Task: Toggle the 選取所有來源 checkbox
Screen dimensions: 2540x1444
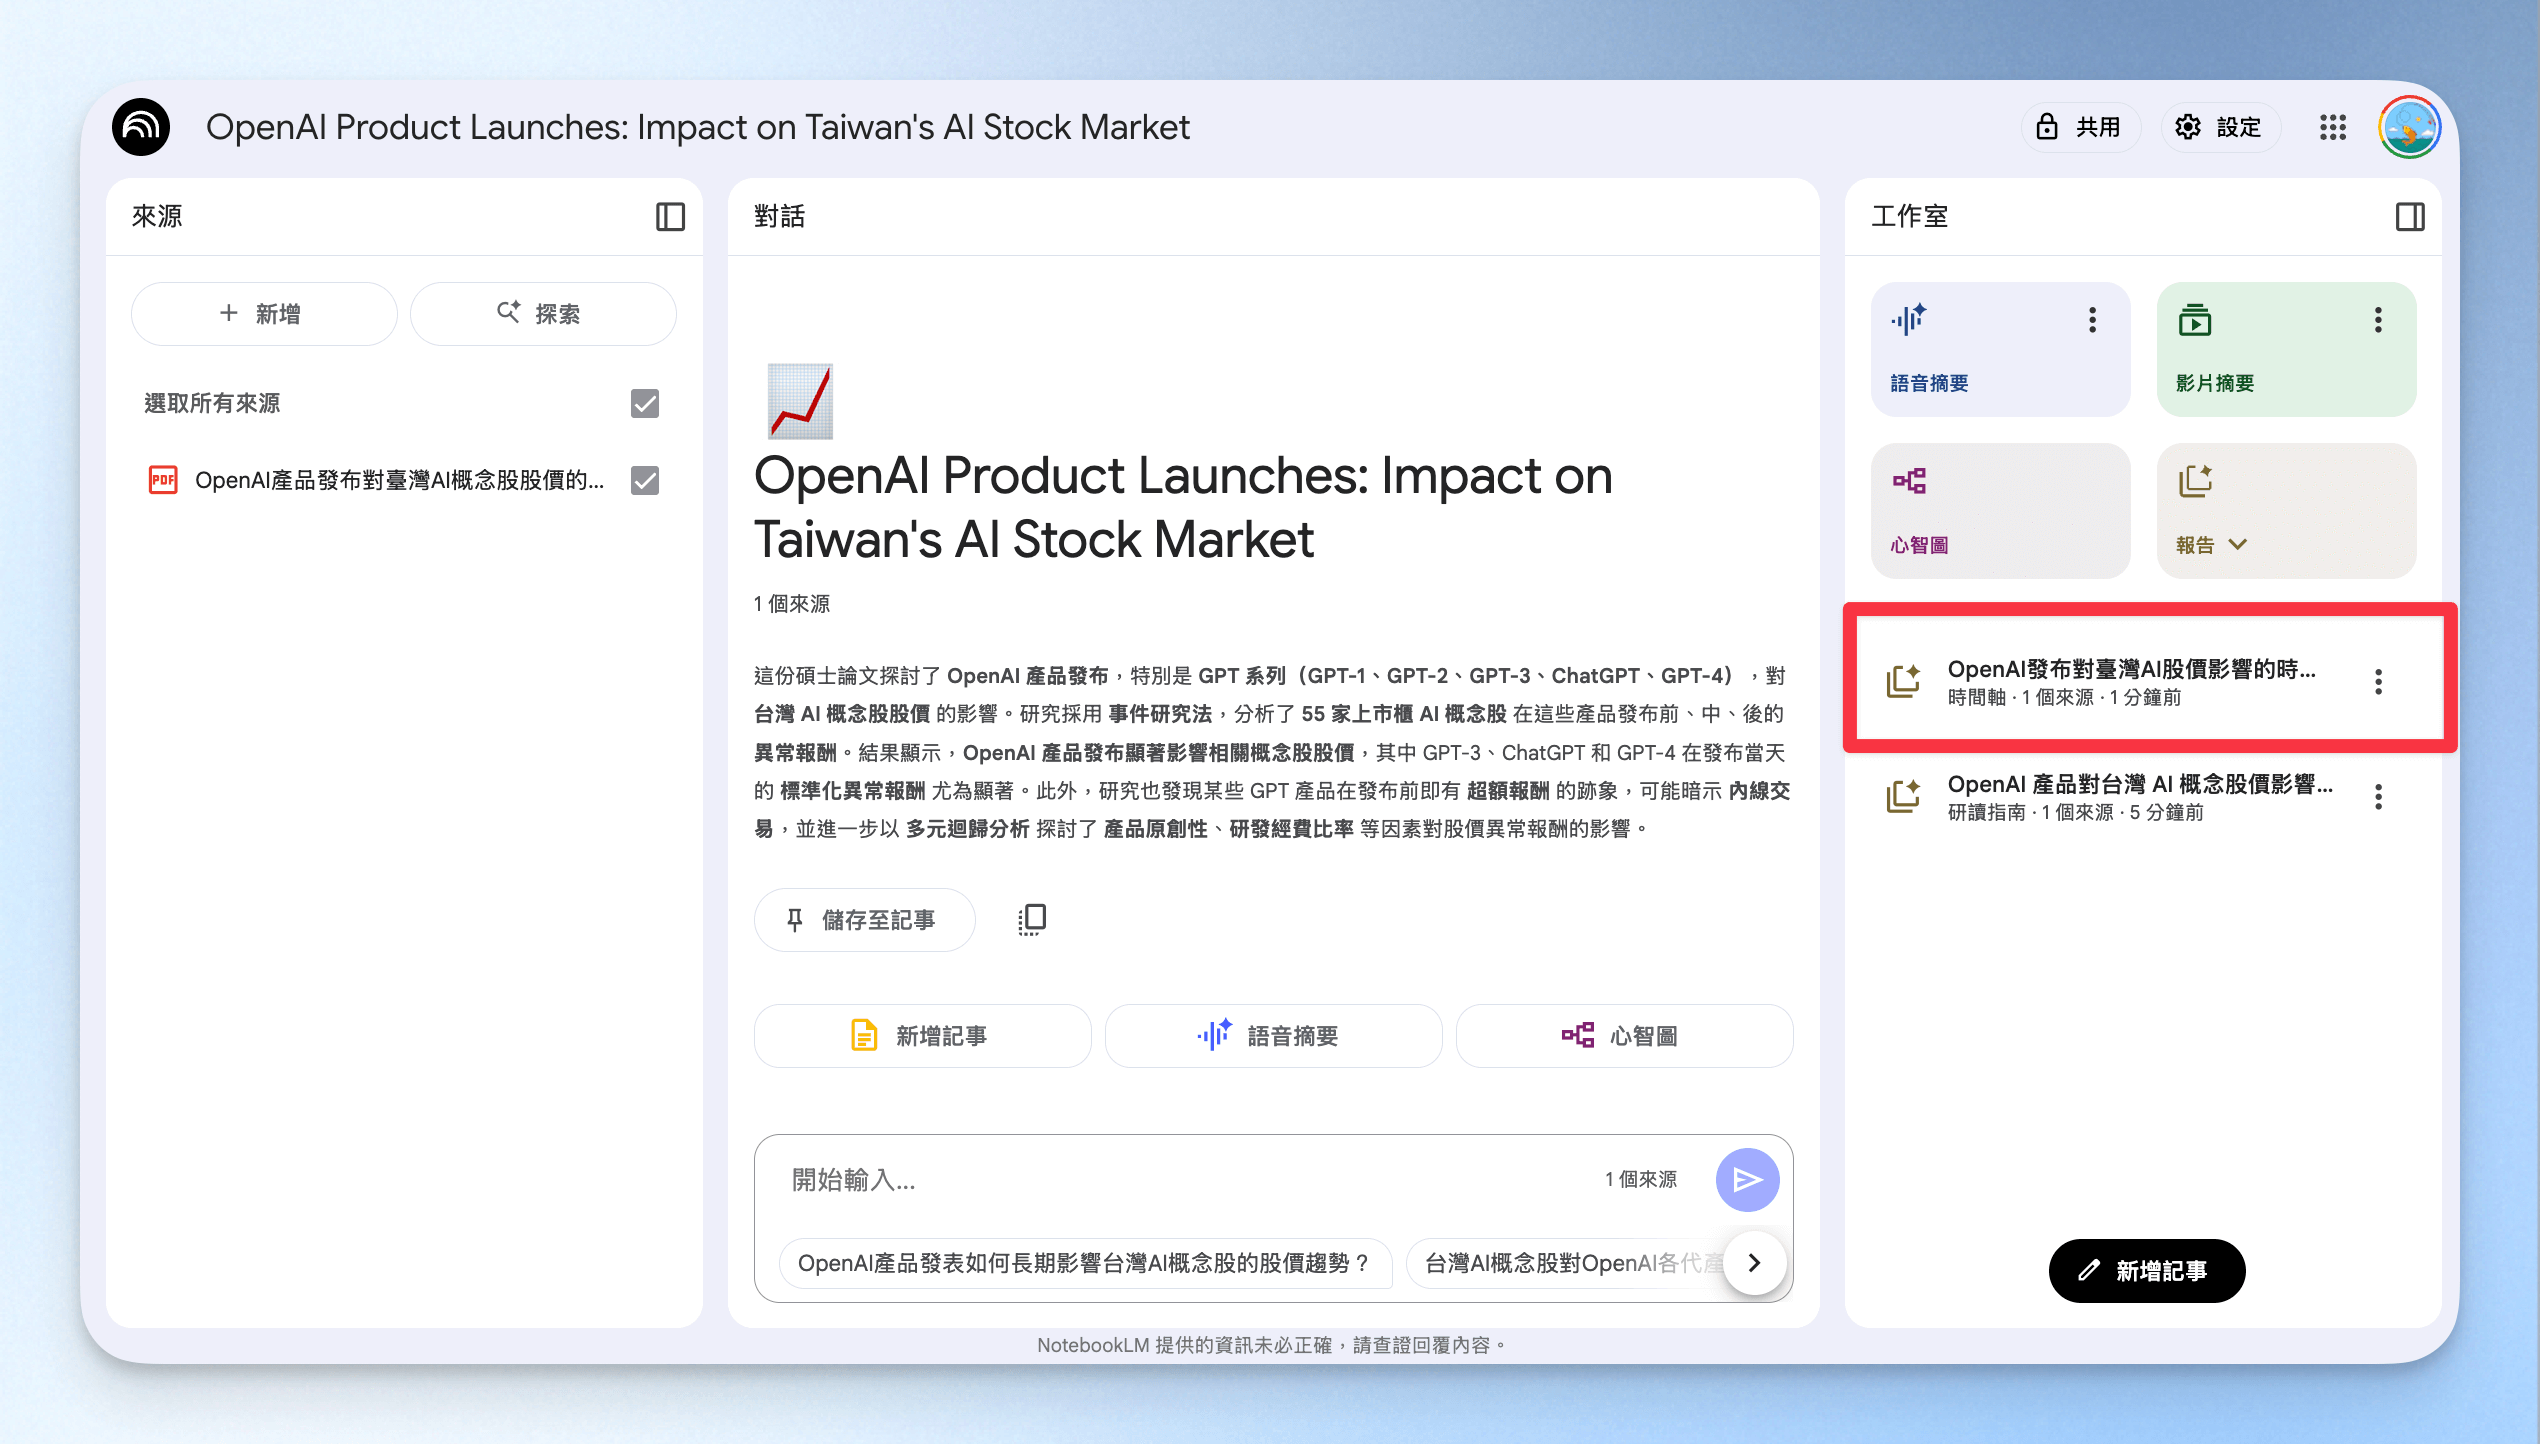Action: 645,403
